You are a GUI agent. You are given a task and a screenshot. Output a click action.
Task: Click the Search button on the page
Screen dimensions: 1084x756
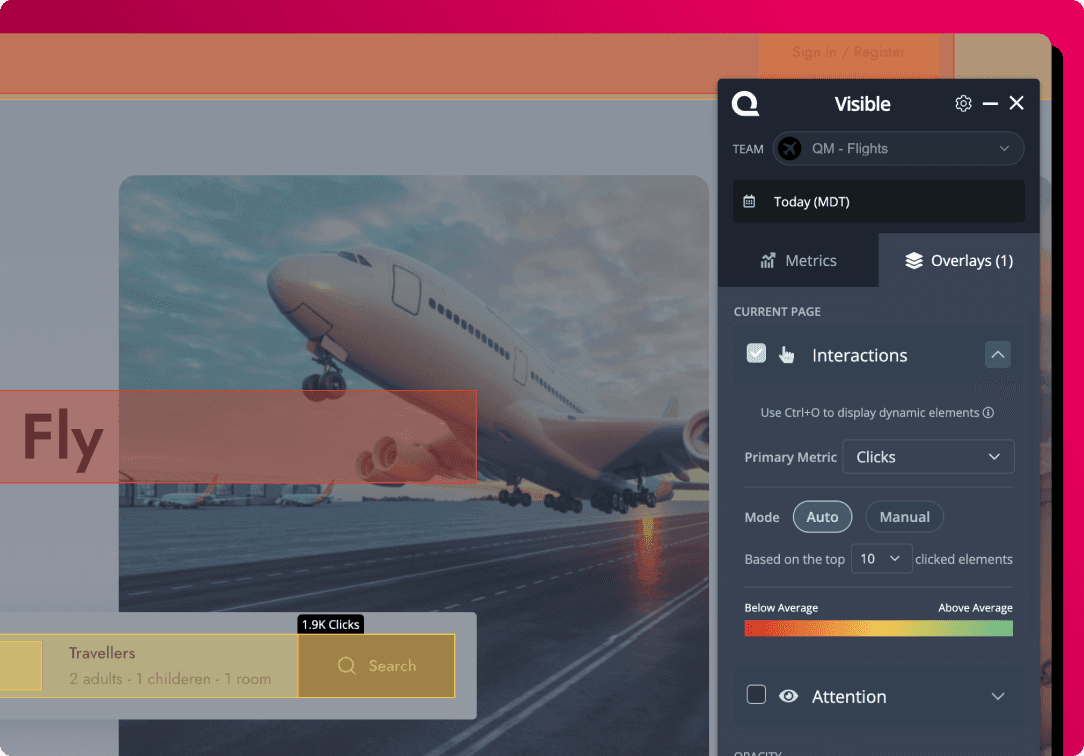(x=377, y=666)
